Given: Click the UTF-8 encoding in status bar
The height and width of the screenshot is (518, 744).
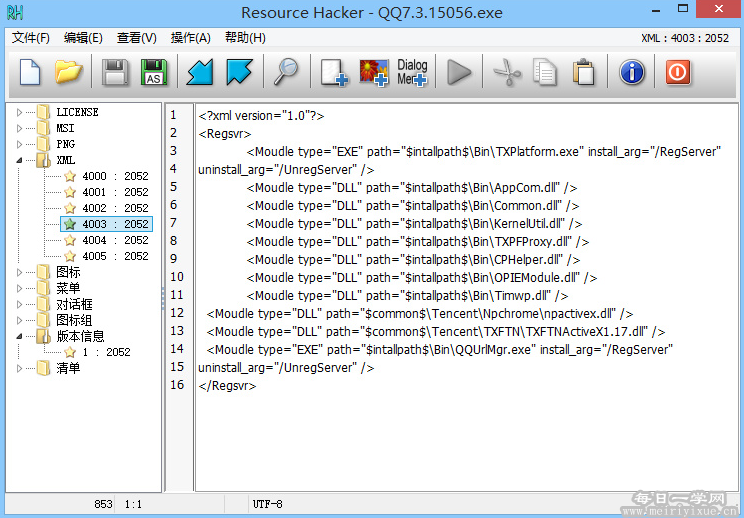Looking at the screenshot, I should coord(268,504).
